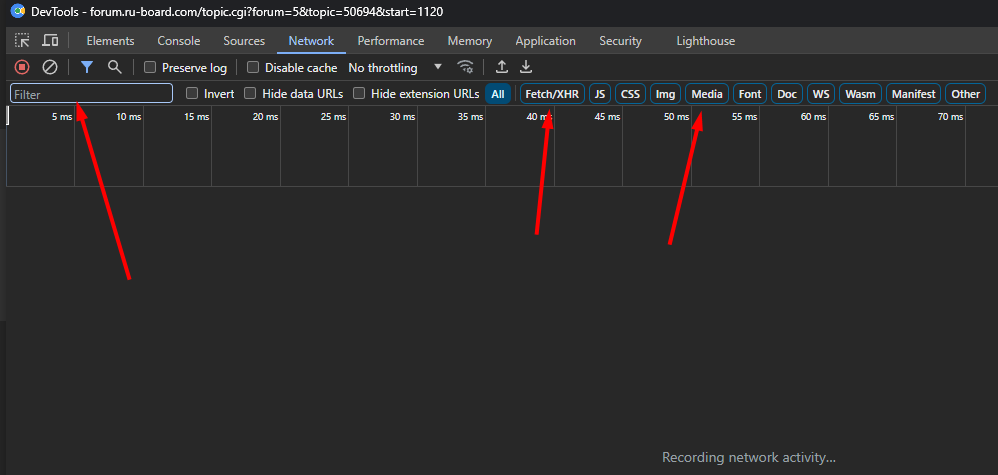Click the Recording network activity text

pyautogui.click(x=748, y=457)
